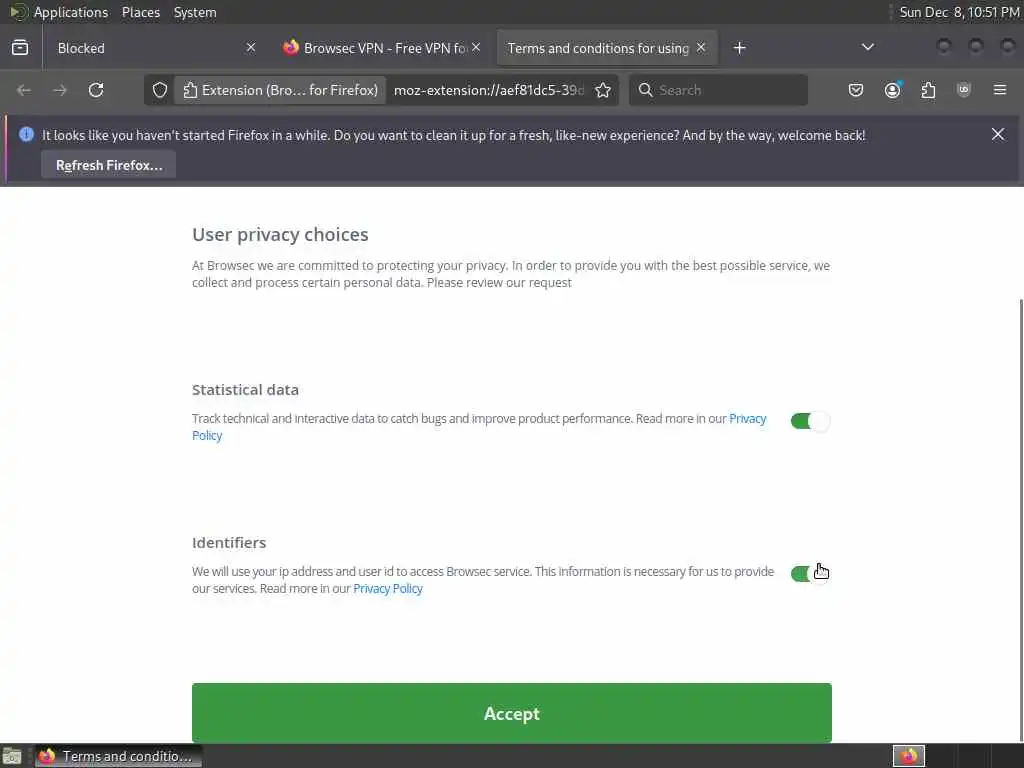The height and width of the screenshot is (768, 1024).
Task: Open the Places menu
Action: [x=140, y=12]
